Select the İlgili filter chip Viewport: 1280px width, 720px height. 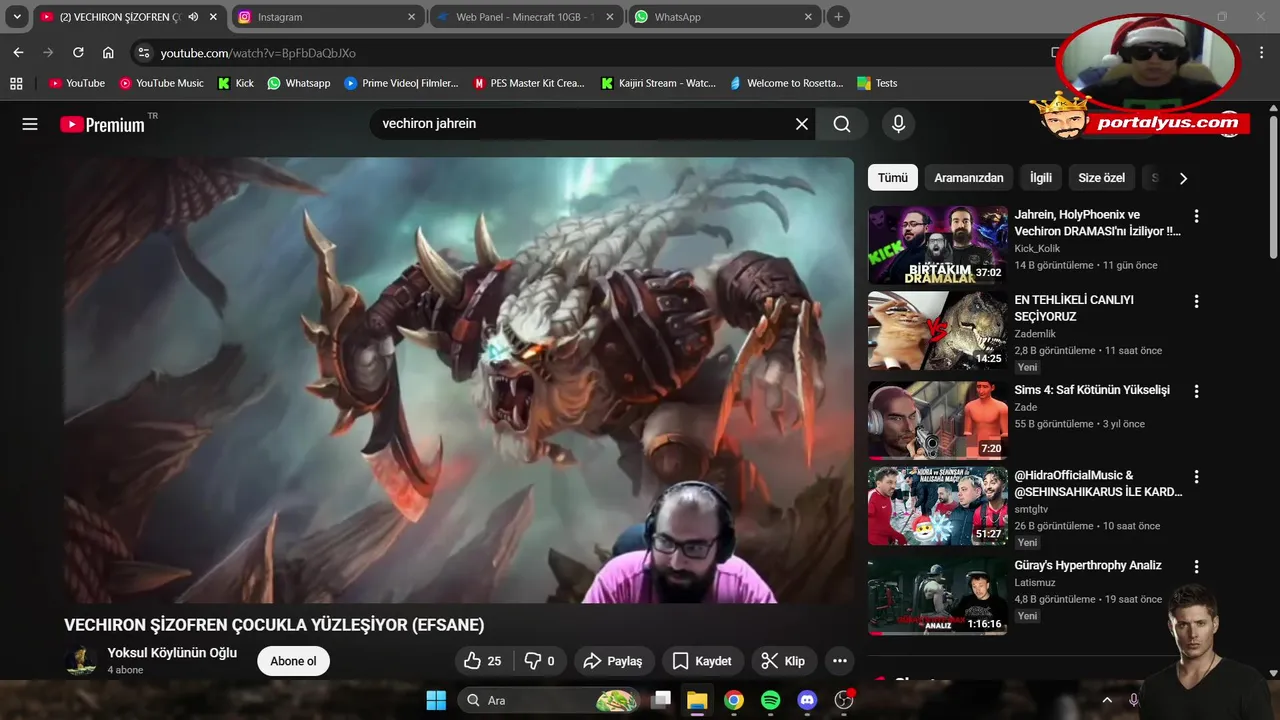click(x=1041, y=178)
